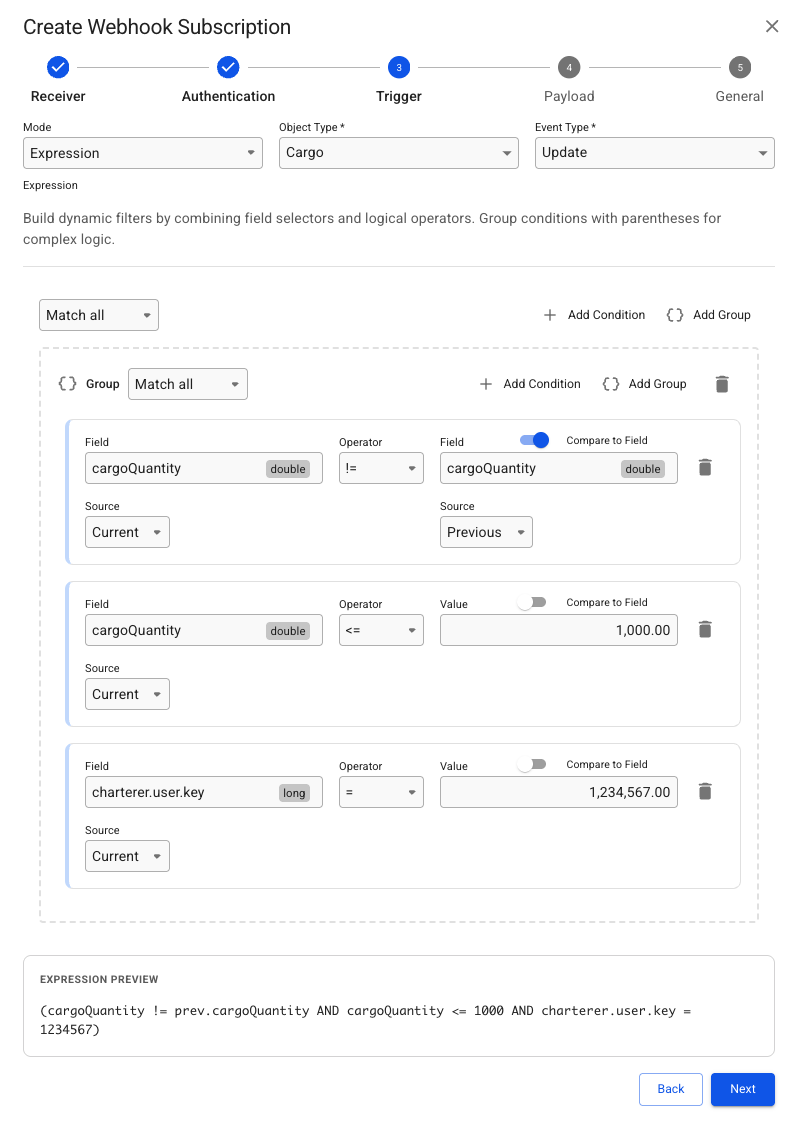Jump to the Payload step
This screenshot has width=798, height=1125.
pyautogui.click(x=569, y=68)
